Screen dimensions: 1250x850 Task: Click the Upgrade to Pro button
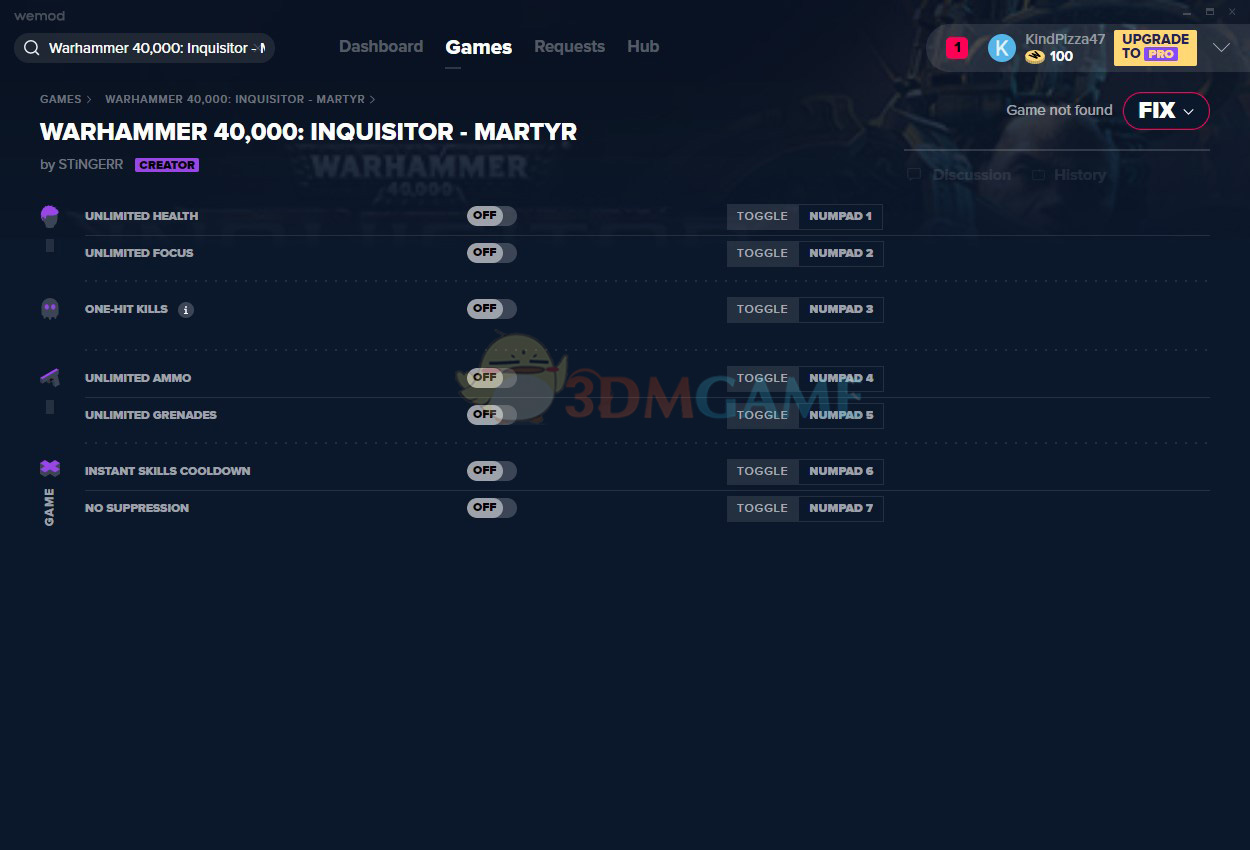[x=1155, y=47]
